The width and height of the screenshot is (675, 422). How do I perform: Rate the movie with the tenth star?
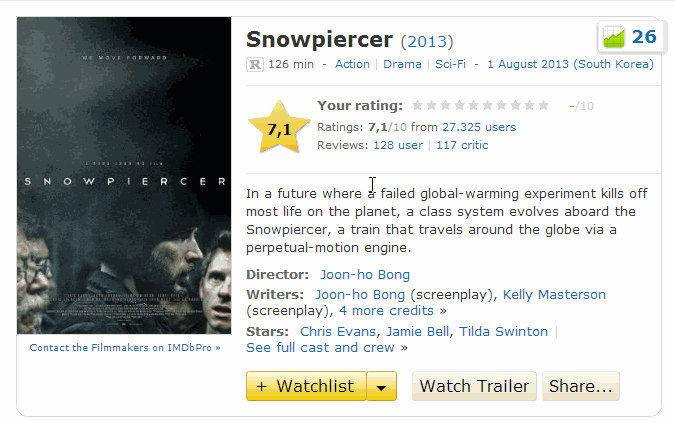[x=544, y=105]
